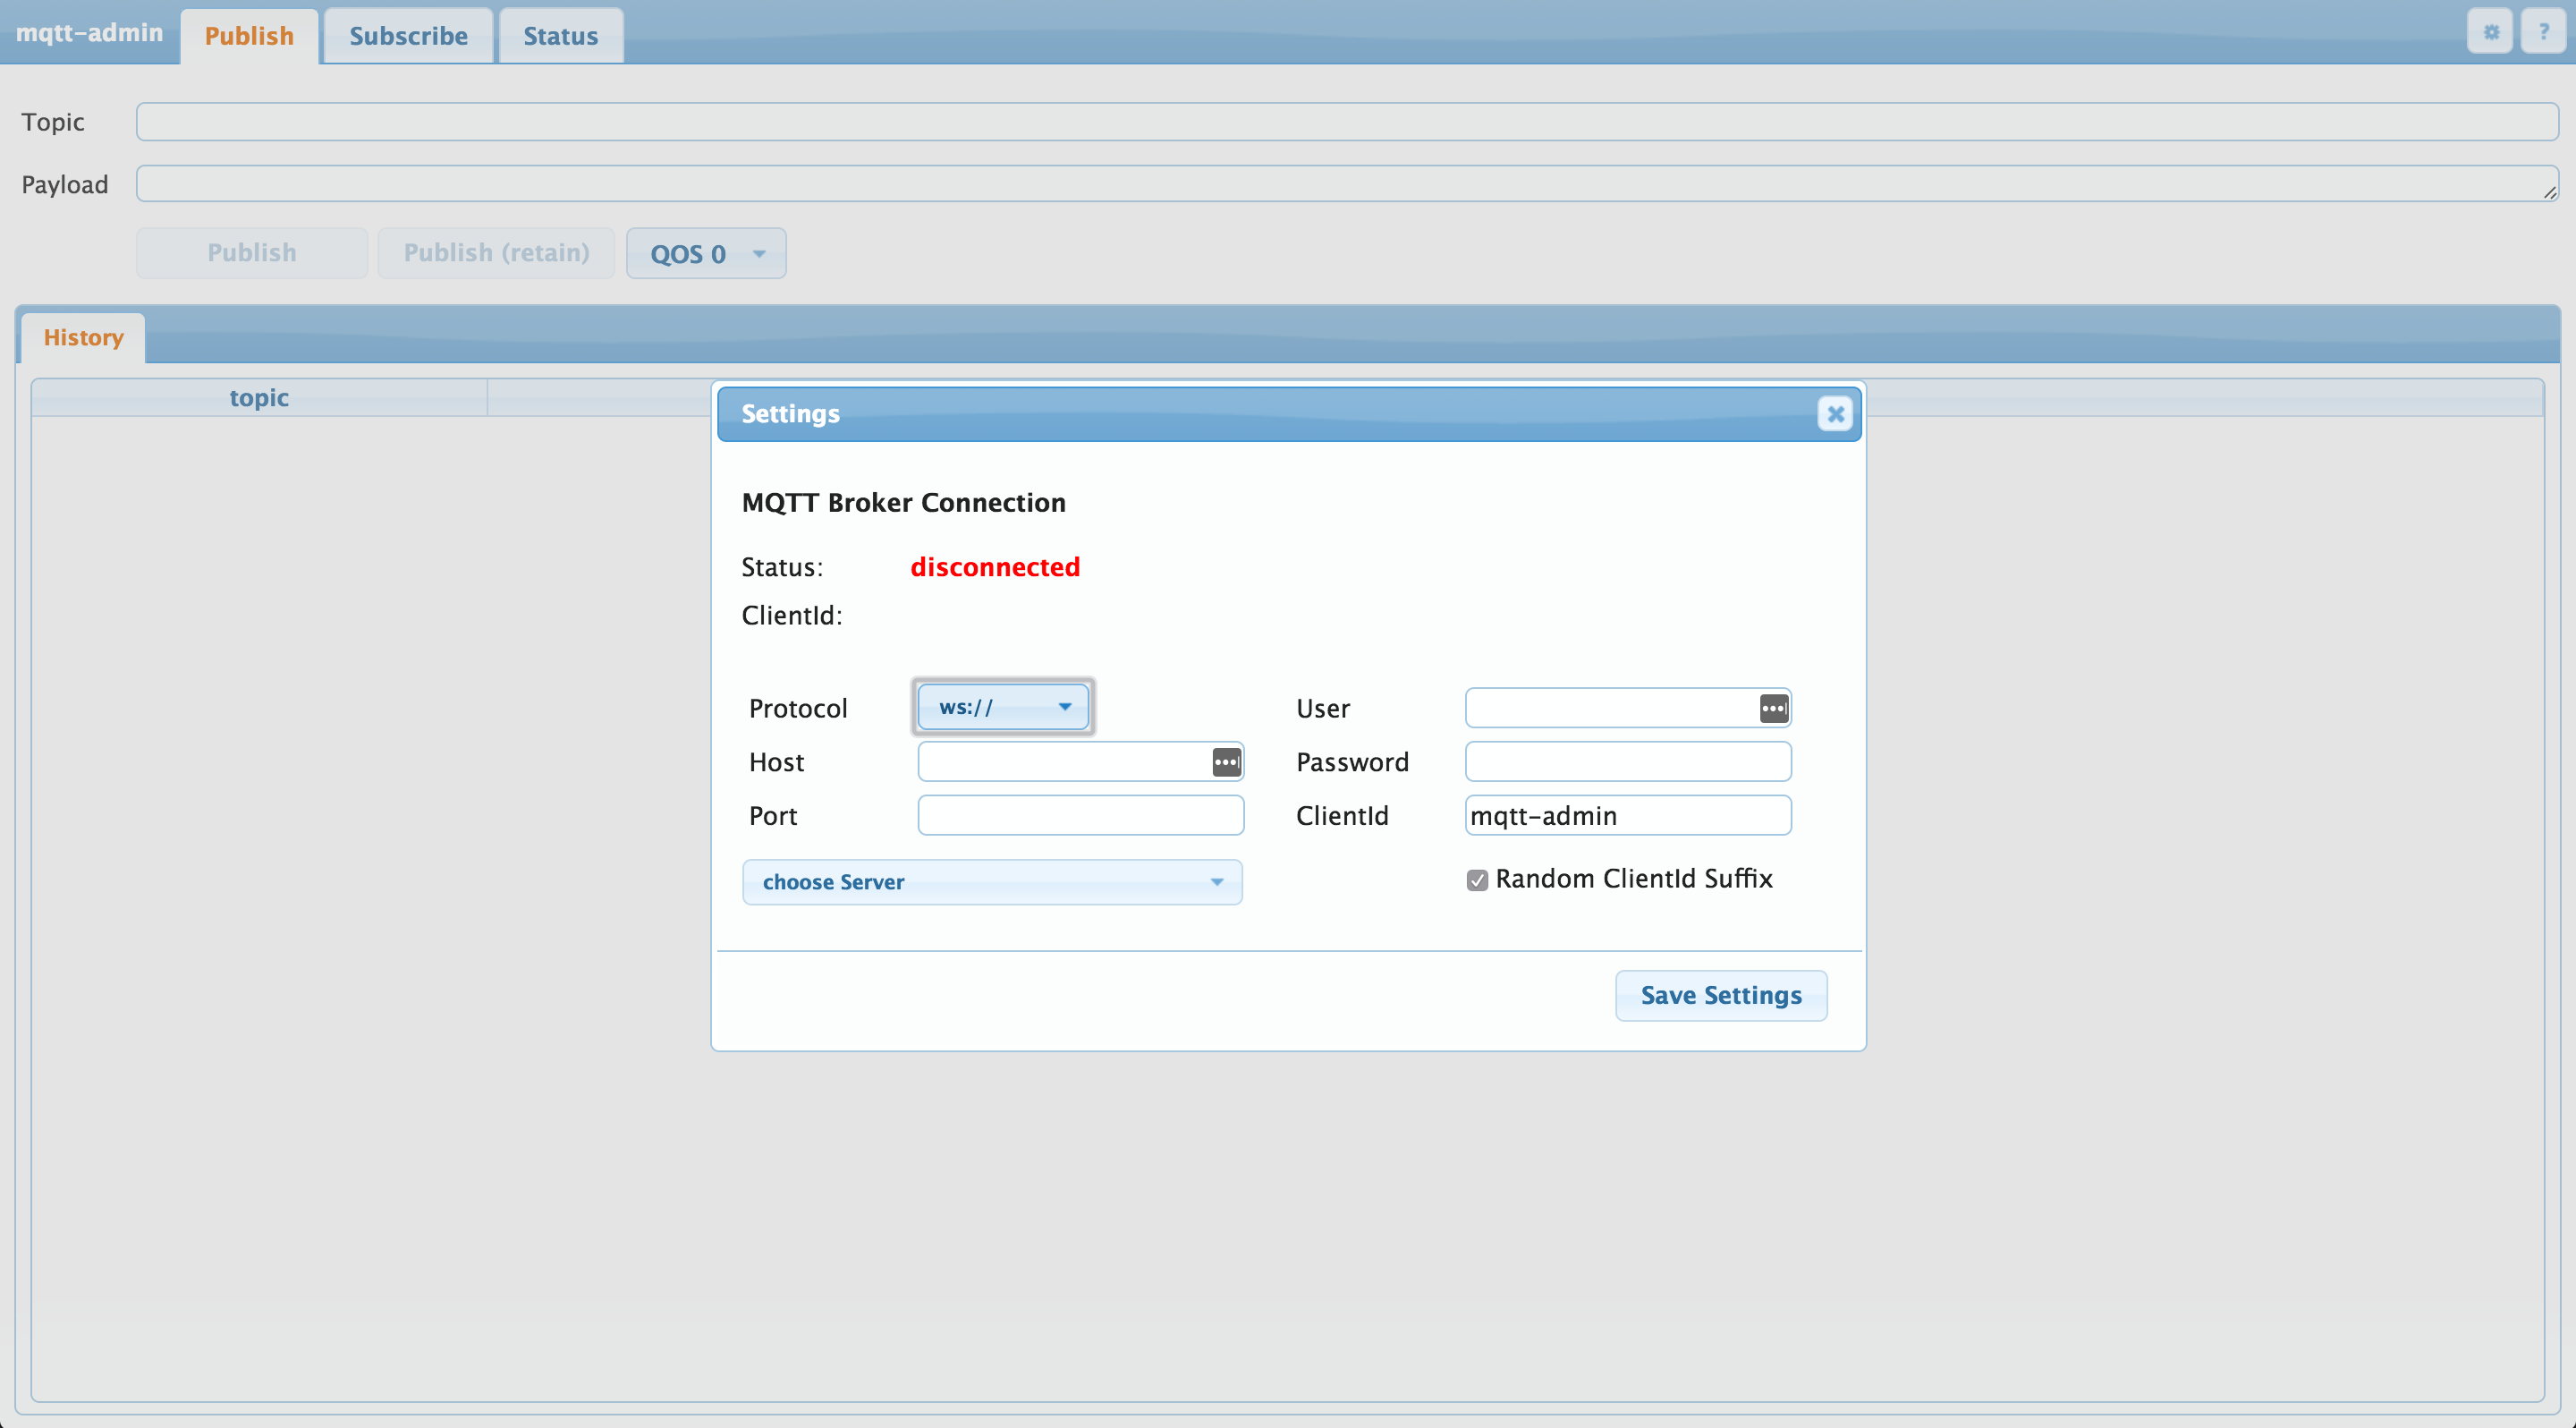Click the settings gear icon
The image size is (2576, 1428).
[x=2492, y=30]
